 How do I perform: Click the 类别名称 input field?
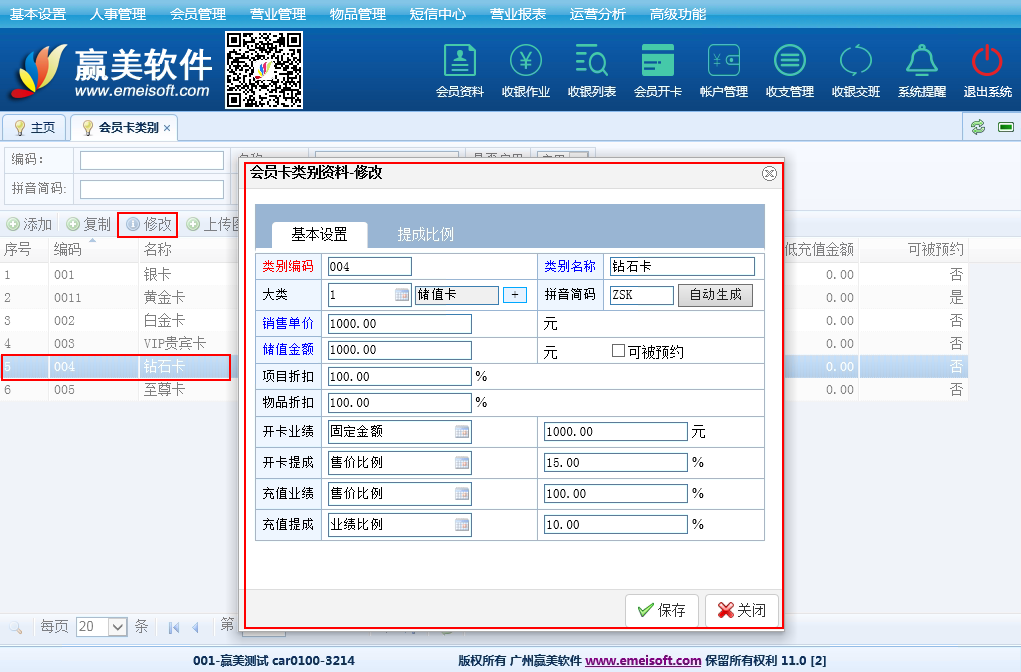(x=682, y=266)
